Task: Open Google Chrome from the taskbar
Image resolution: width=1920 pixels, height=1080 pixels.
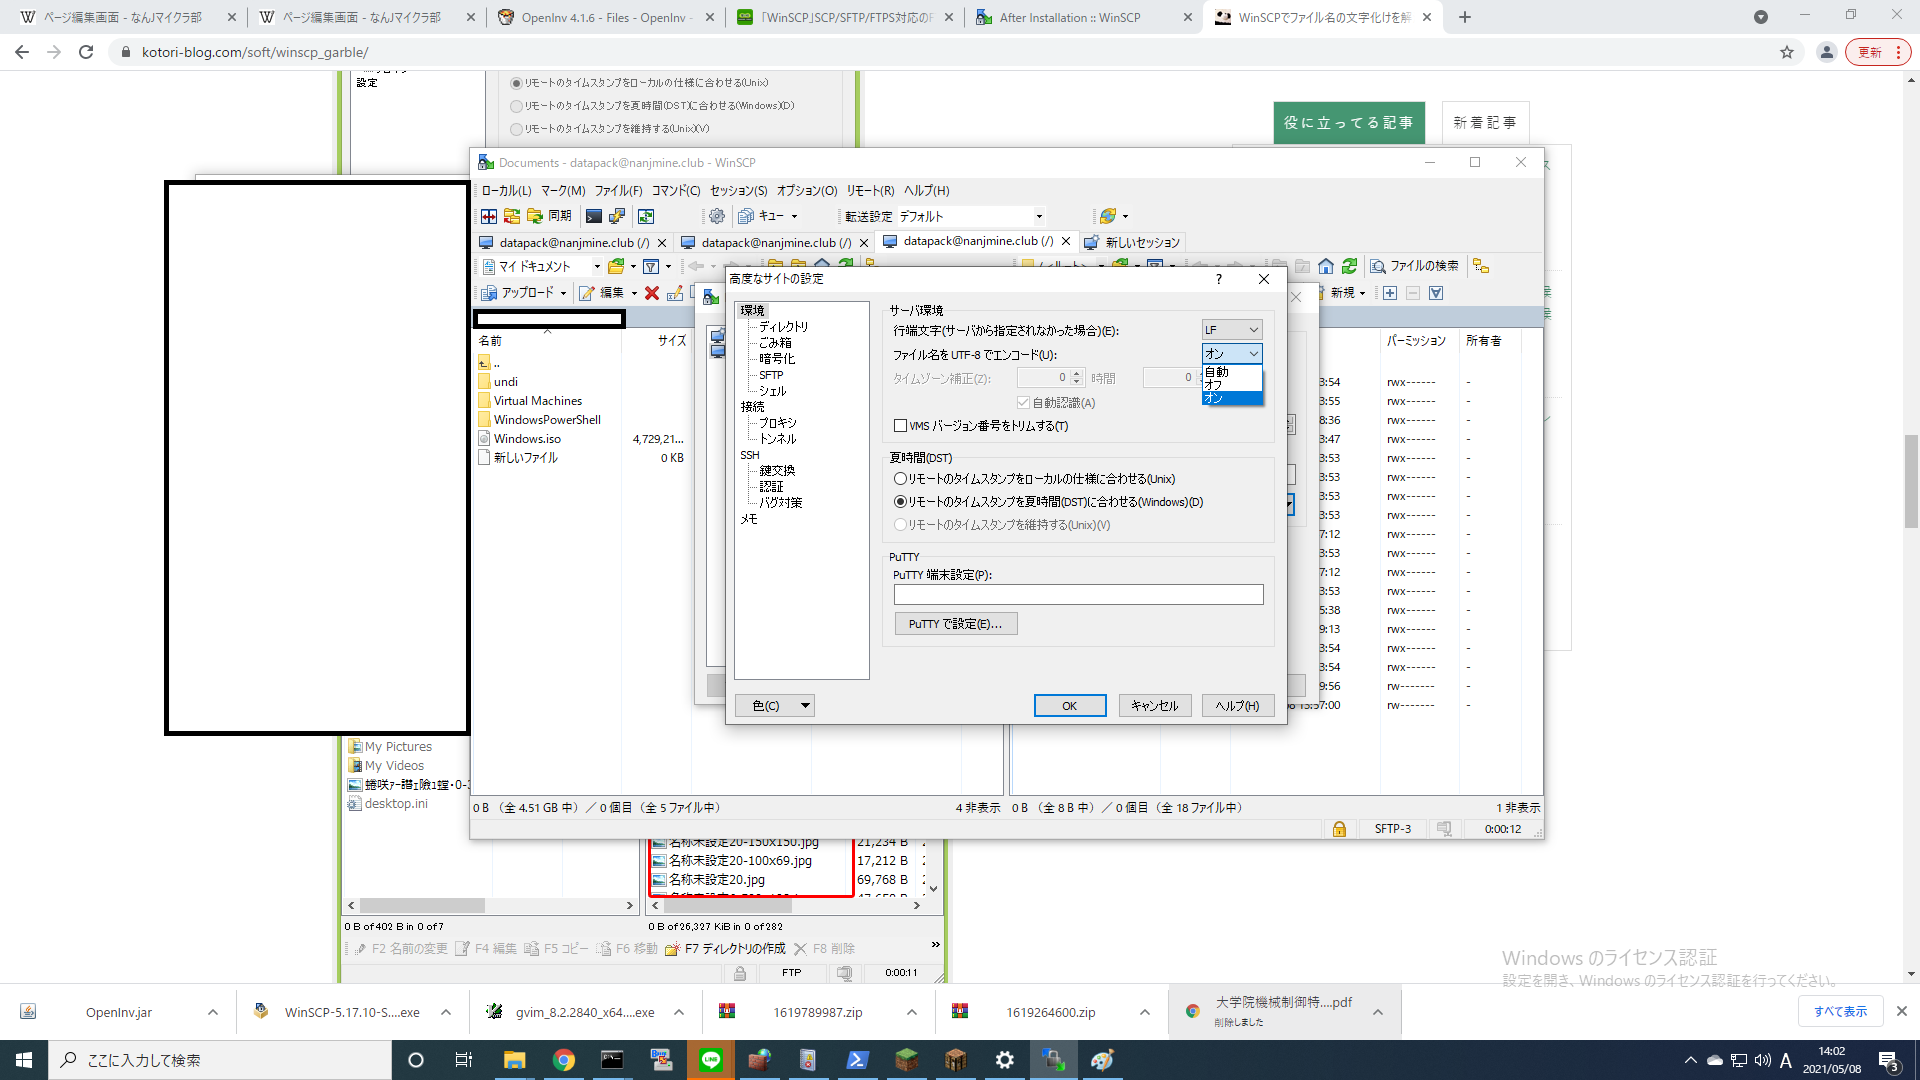Action: [x=564, y=1060]
